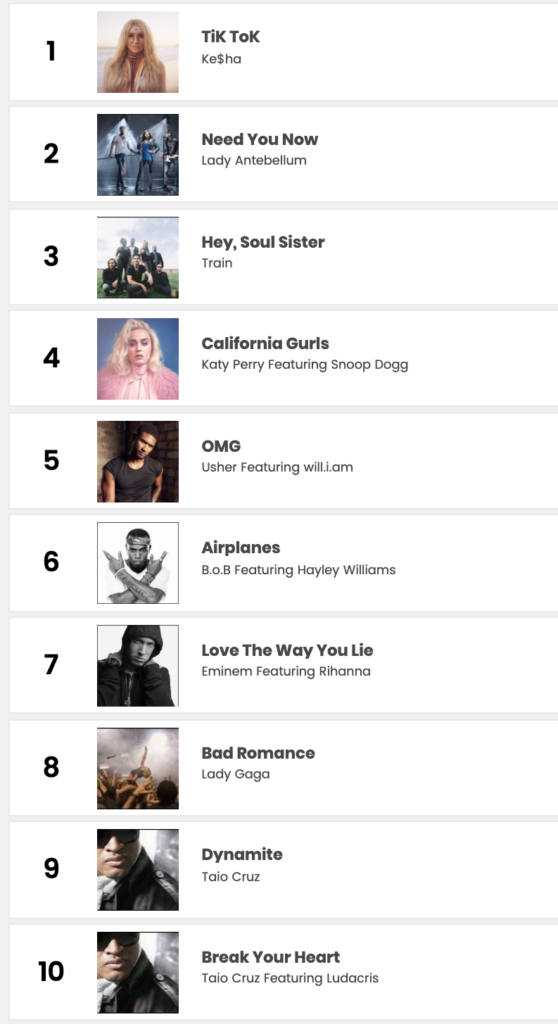Open Hey, Soul Sister song title
Image resolution: width=558 pixels, height=1024 pixels.
click(263, 242)
